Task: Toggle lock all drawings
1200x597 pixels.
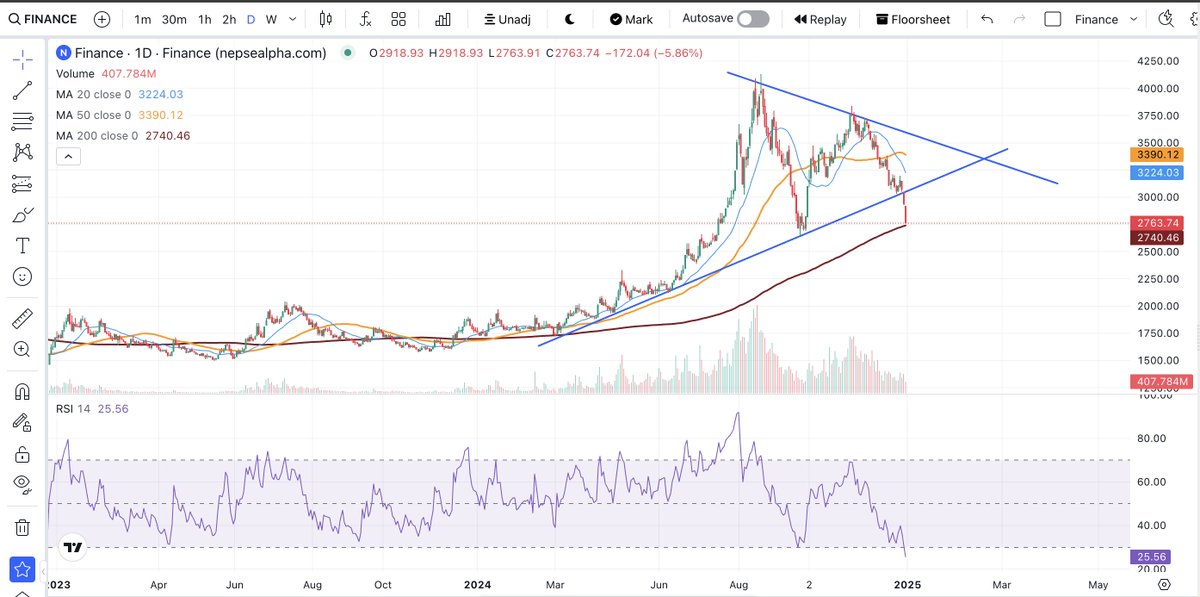Action: point(22,453)
